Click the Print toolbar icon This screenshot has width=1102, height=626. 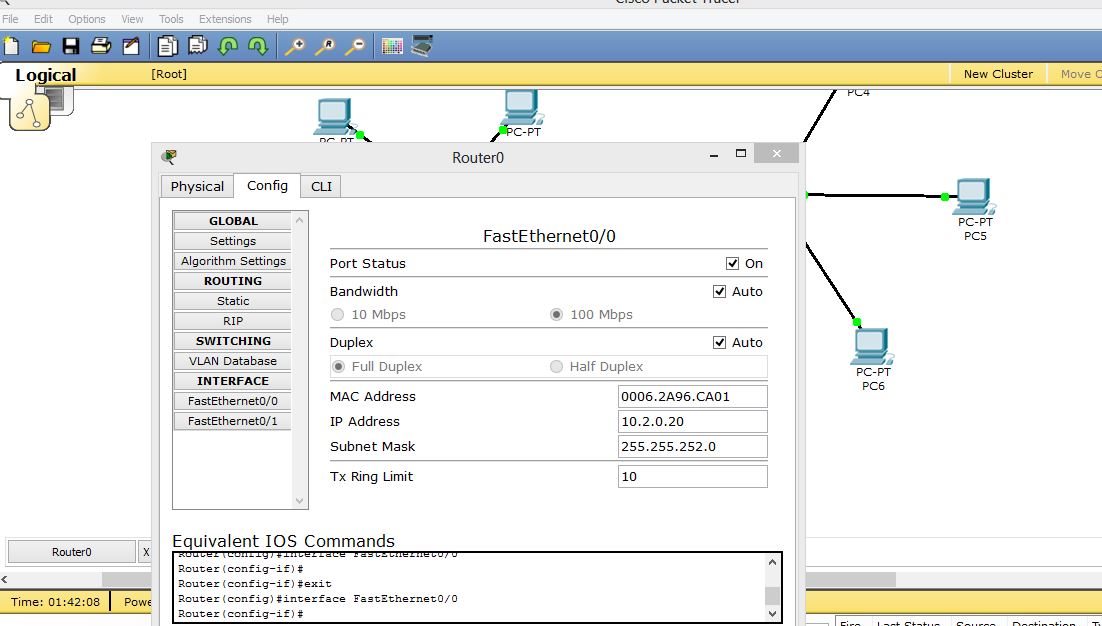click(101, 46)
